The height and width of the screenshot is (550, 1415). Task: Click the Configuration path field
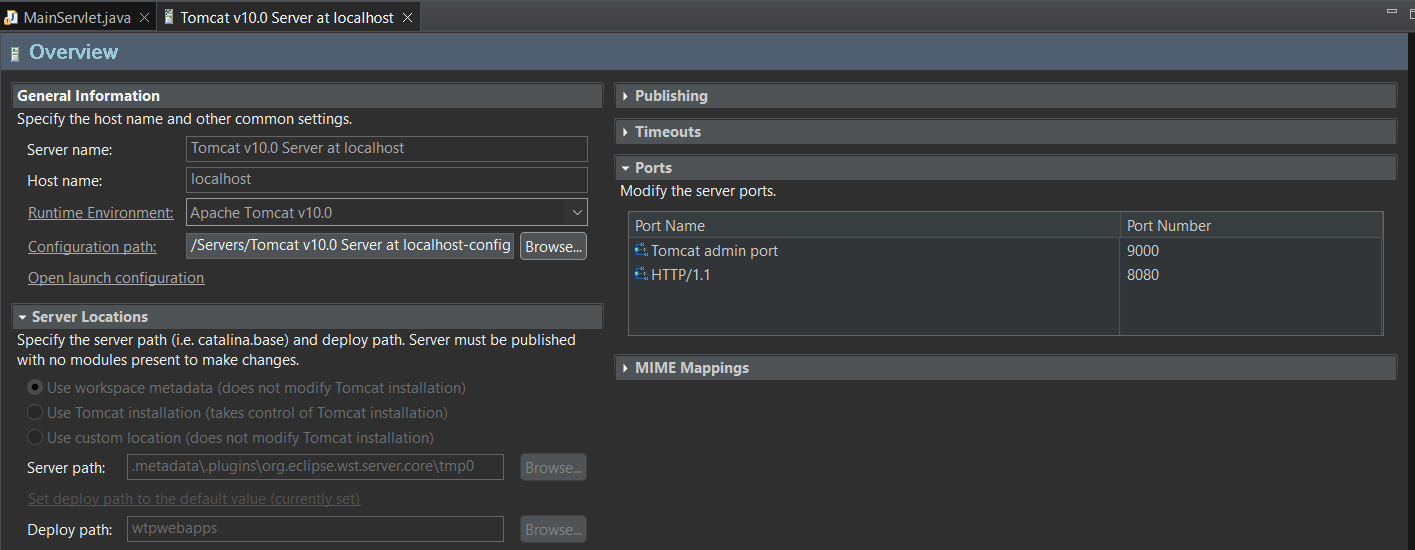[350, 246]
